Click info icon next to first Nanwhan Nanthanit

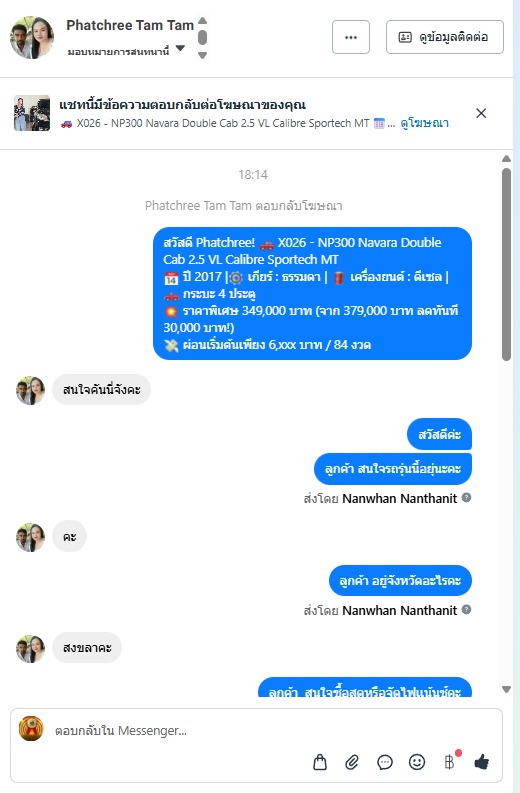pos(466,498)
